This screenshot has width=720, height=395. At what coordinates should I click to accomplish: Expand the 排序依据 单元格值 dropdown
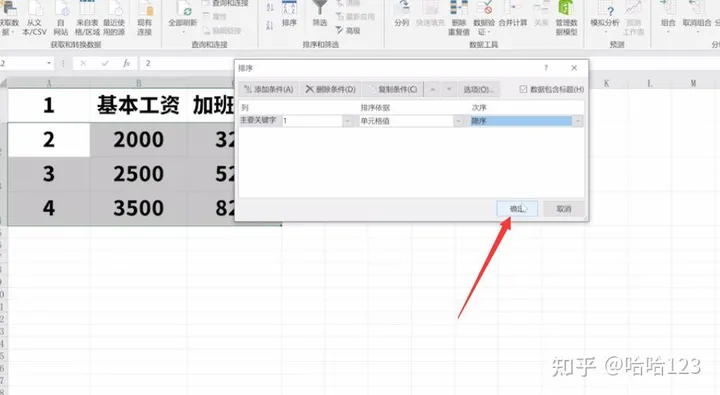pos(458,121)
